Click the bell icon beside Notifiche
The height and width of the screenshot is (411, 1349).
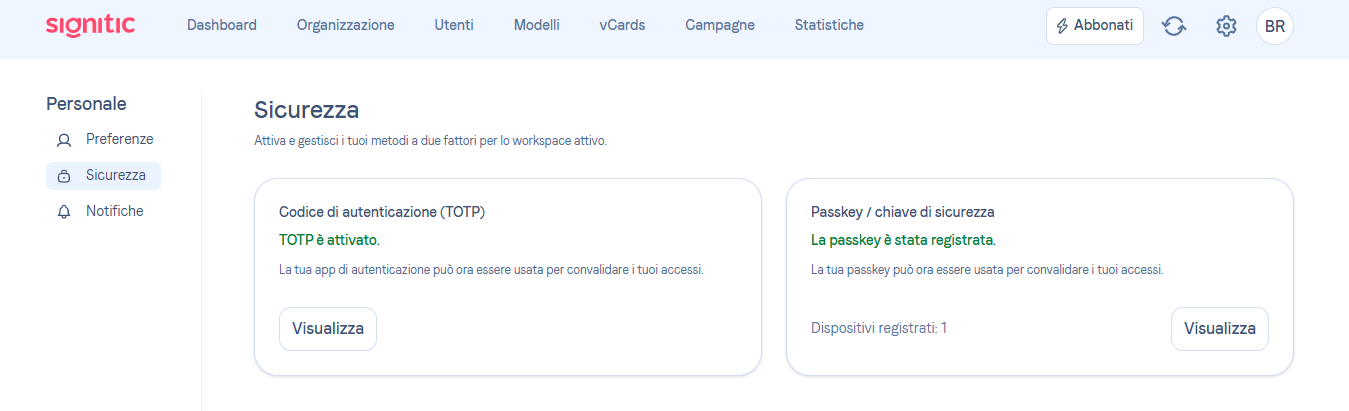64,212
